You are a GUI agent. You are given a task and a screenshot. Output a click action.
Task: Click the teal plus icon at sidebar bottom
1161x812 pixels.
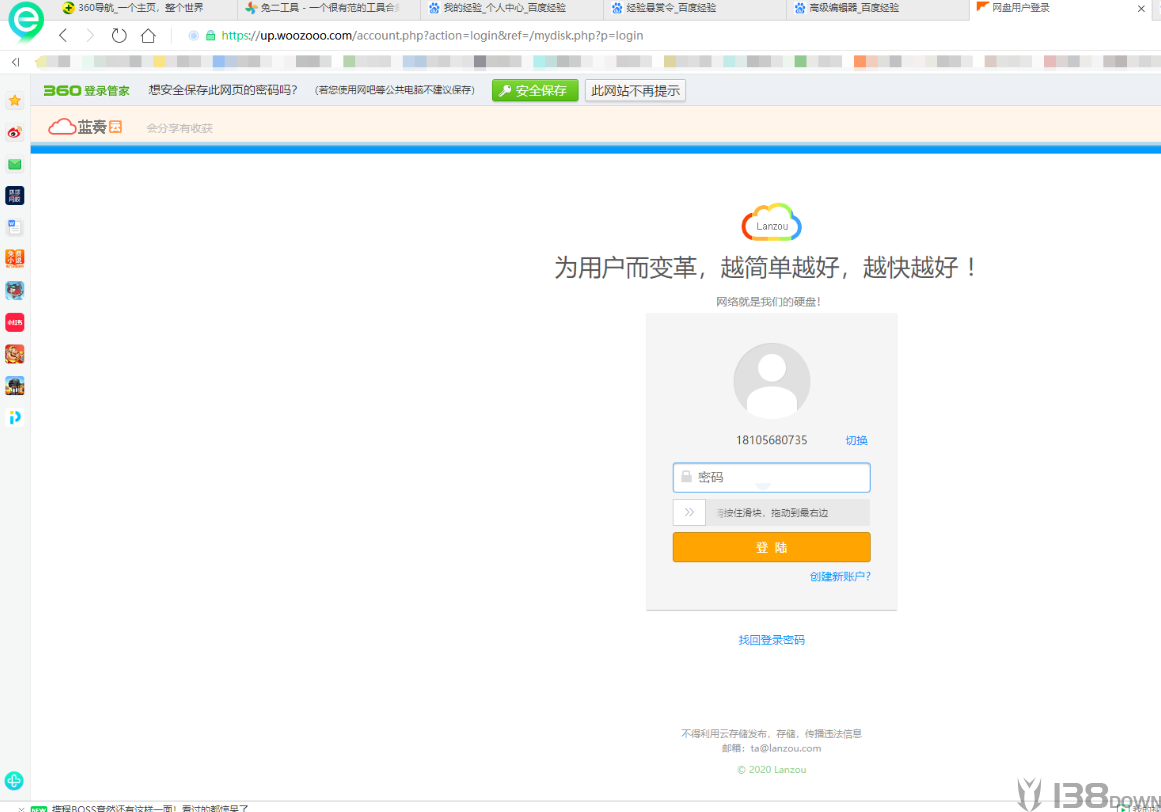point(14,780)
